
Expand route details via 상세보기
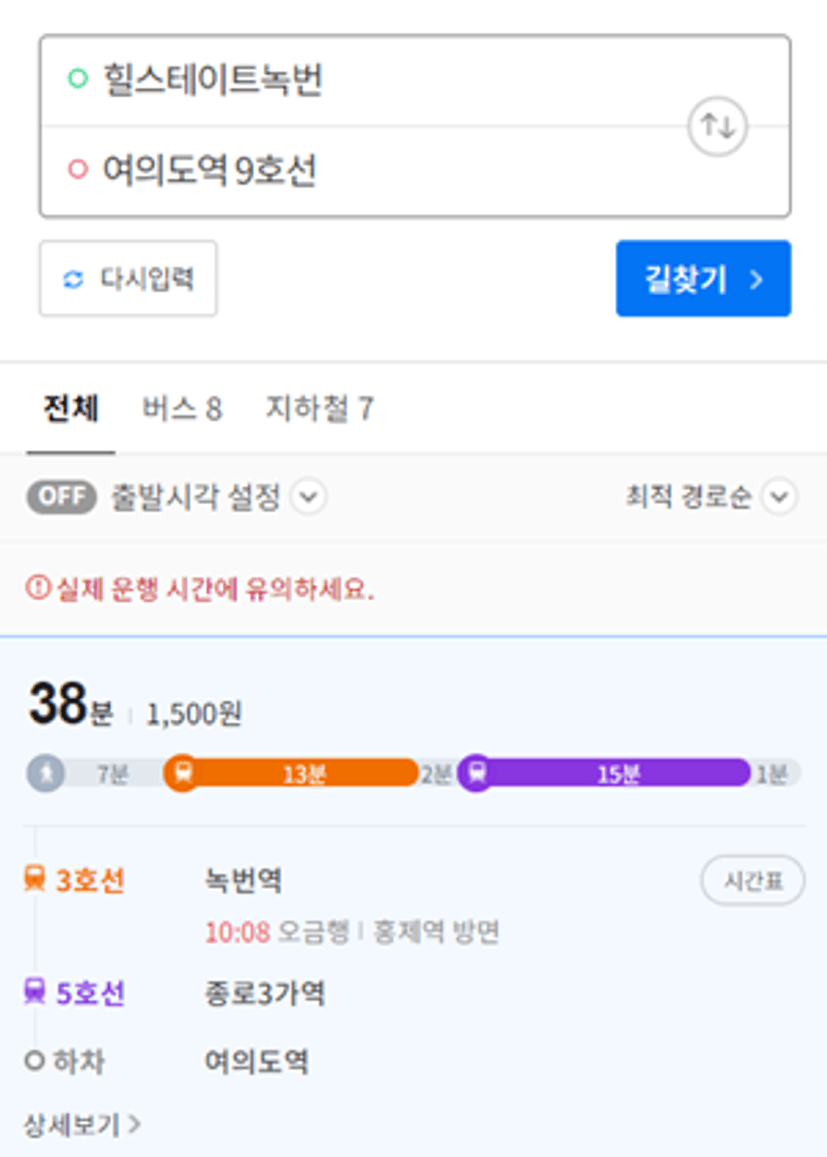pos(82,1125)
